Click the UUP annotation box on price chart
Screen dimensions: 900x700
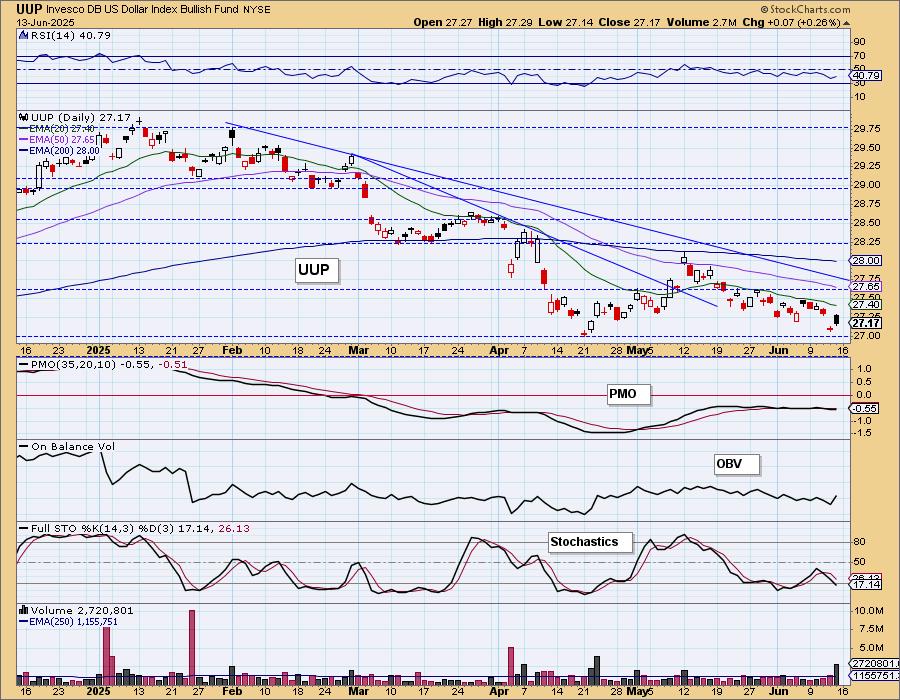pyautogui.click(x=317, y=270)
